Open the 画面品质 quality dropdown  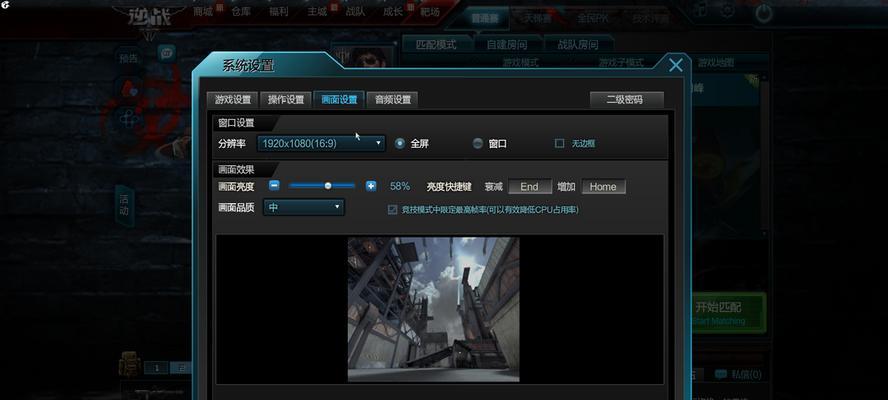[x=304, y=207]
